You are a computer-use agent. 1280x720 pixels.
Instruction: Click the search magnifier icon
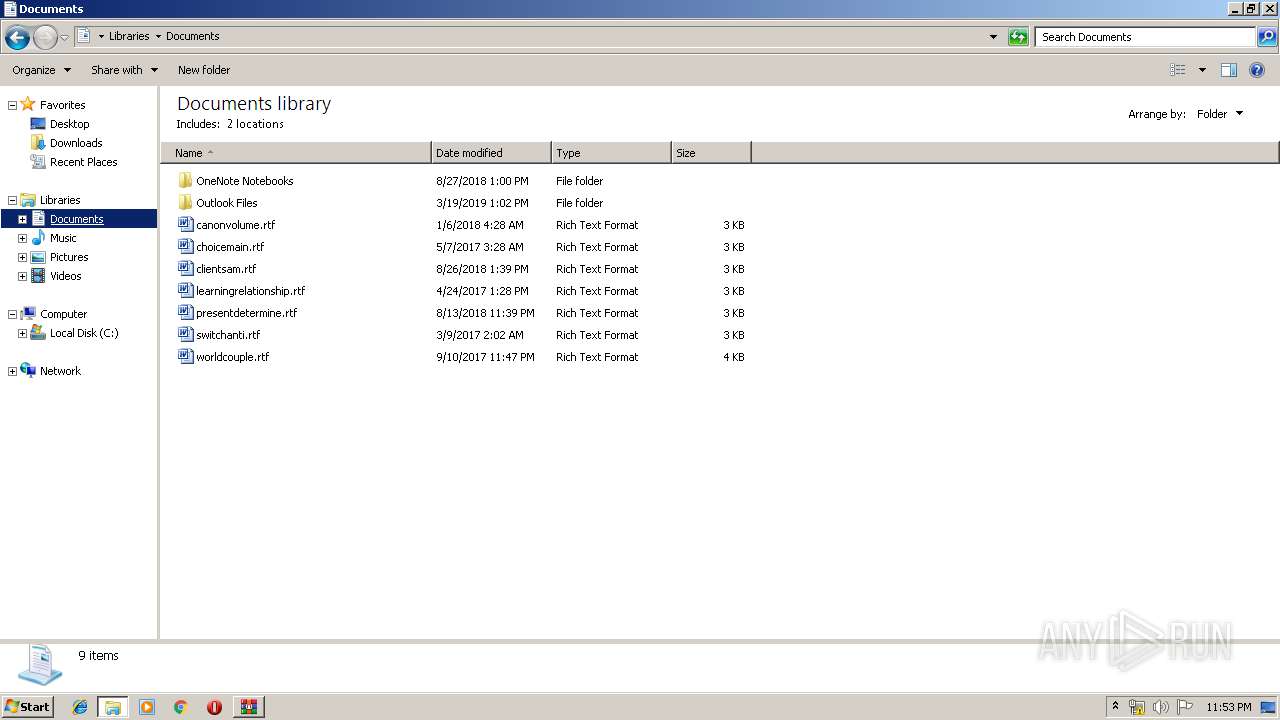pos(1267,37)
